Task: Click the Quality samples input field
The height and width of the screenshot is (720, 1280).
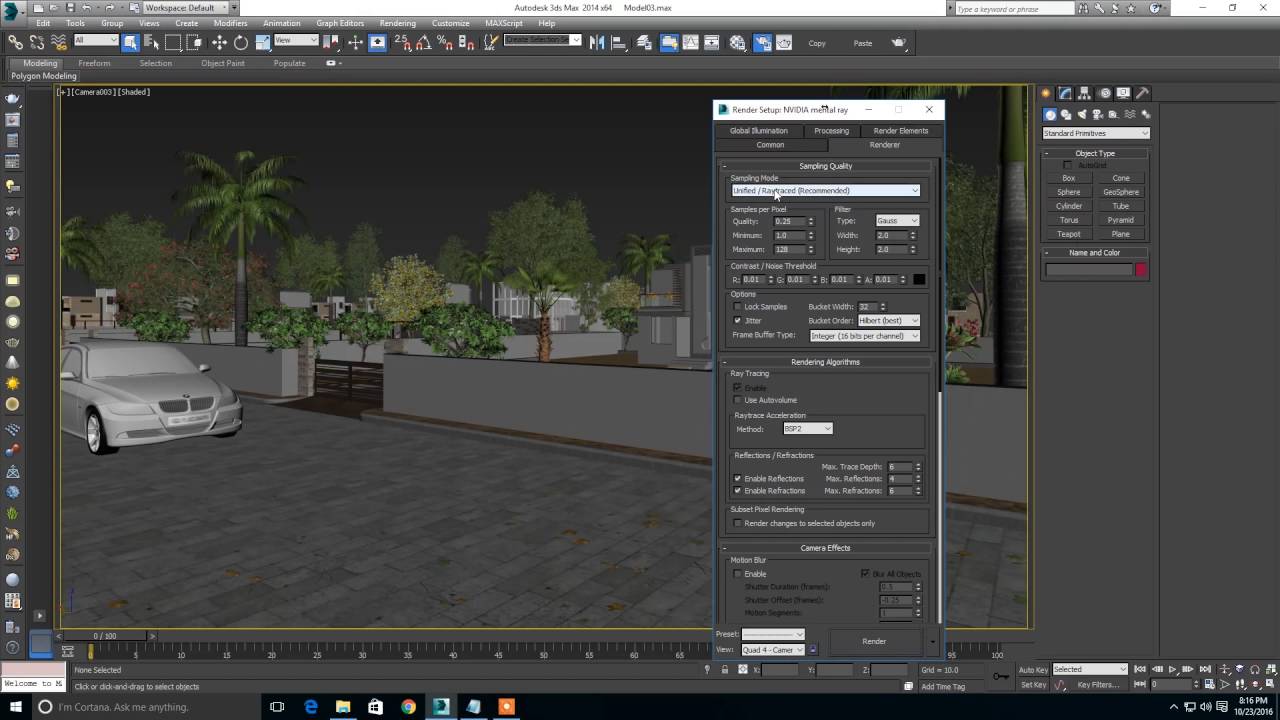Action: point(789,222)
